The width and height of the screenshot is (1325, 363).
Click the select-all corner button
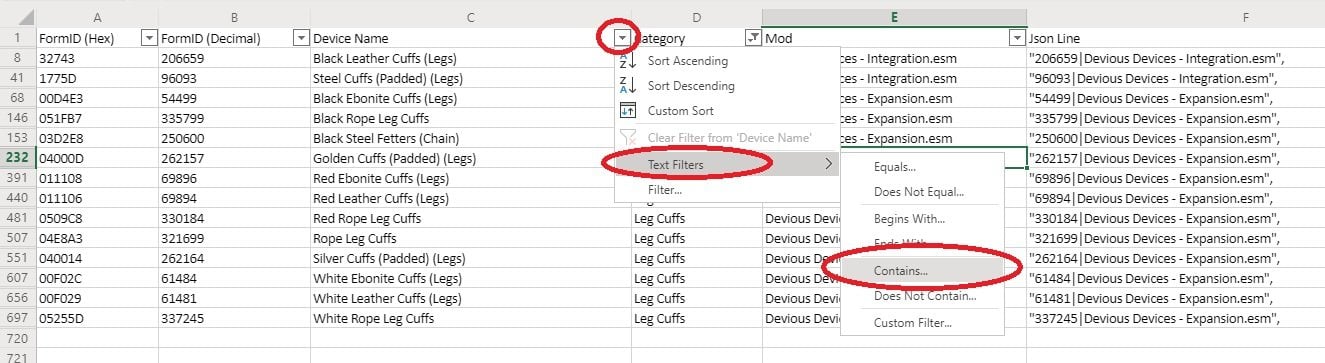point(18,18)
